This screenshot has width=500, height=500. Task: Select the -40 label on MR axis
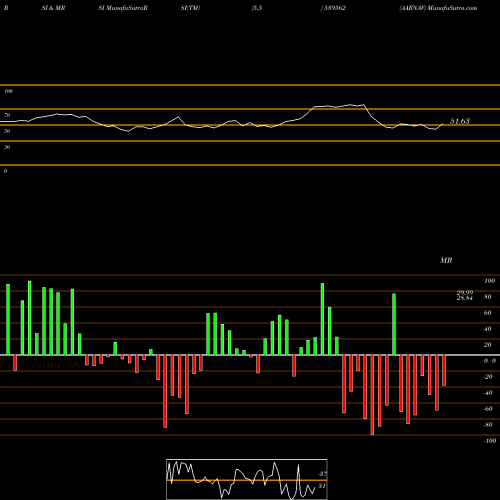pos(488,393)
